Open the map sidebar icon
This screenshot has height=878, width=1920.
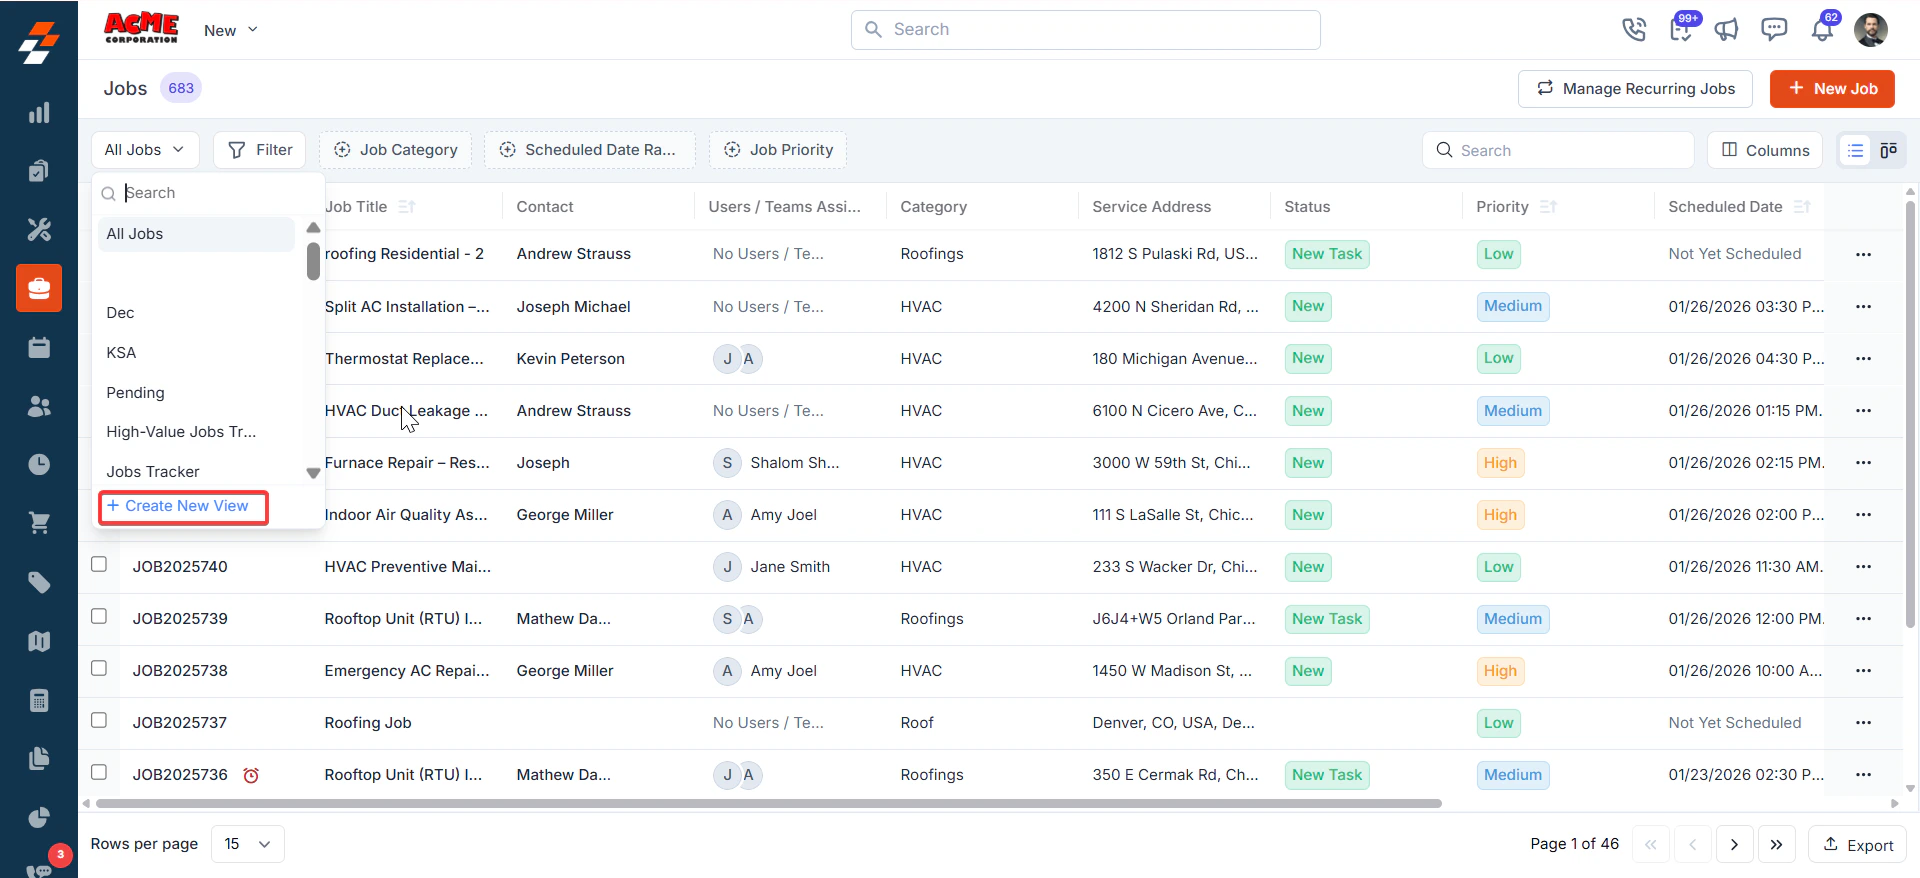click(x=39, y=641)
